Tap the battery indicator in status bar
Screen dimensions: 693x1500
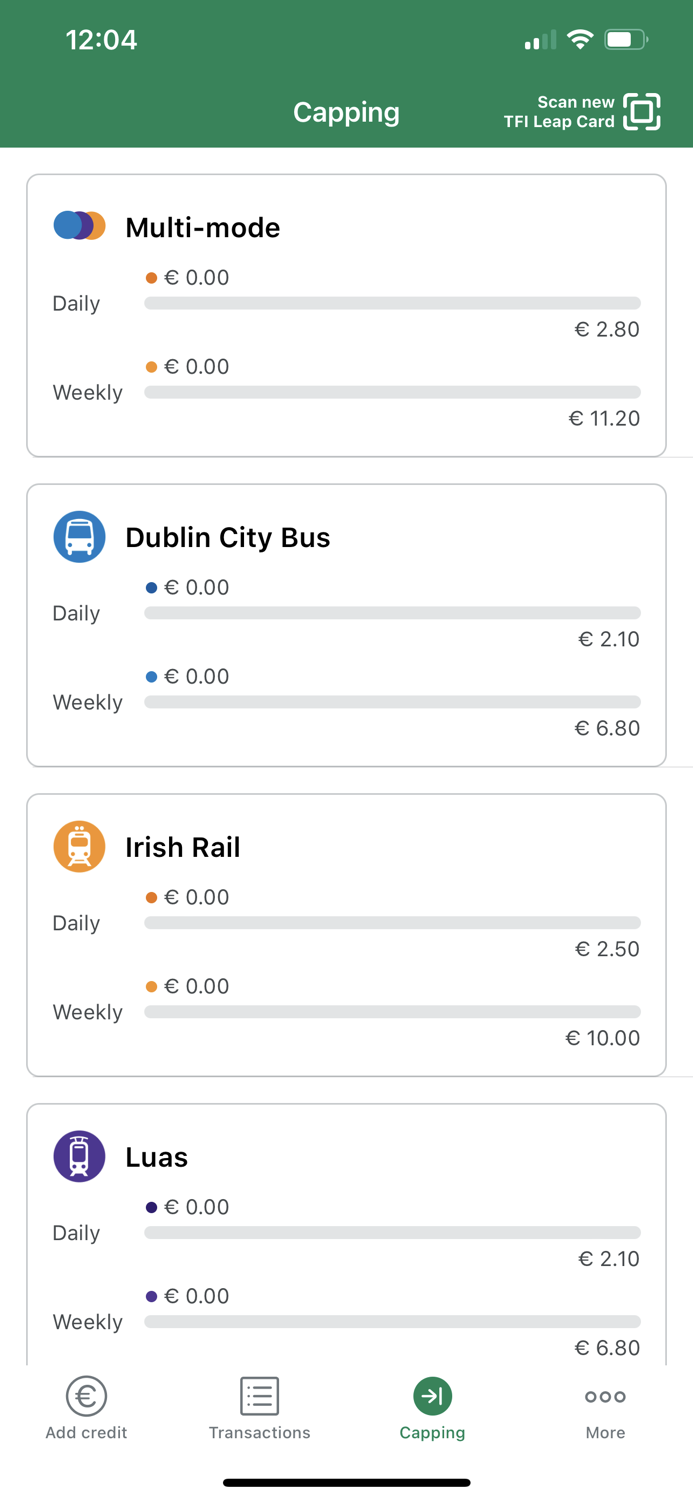(626, 40)
